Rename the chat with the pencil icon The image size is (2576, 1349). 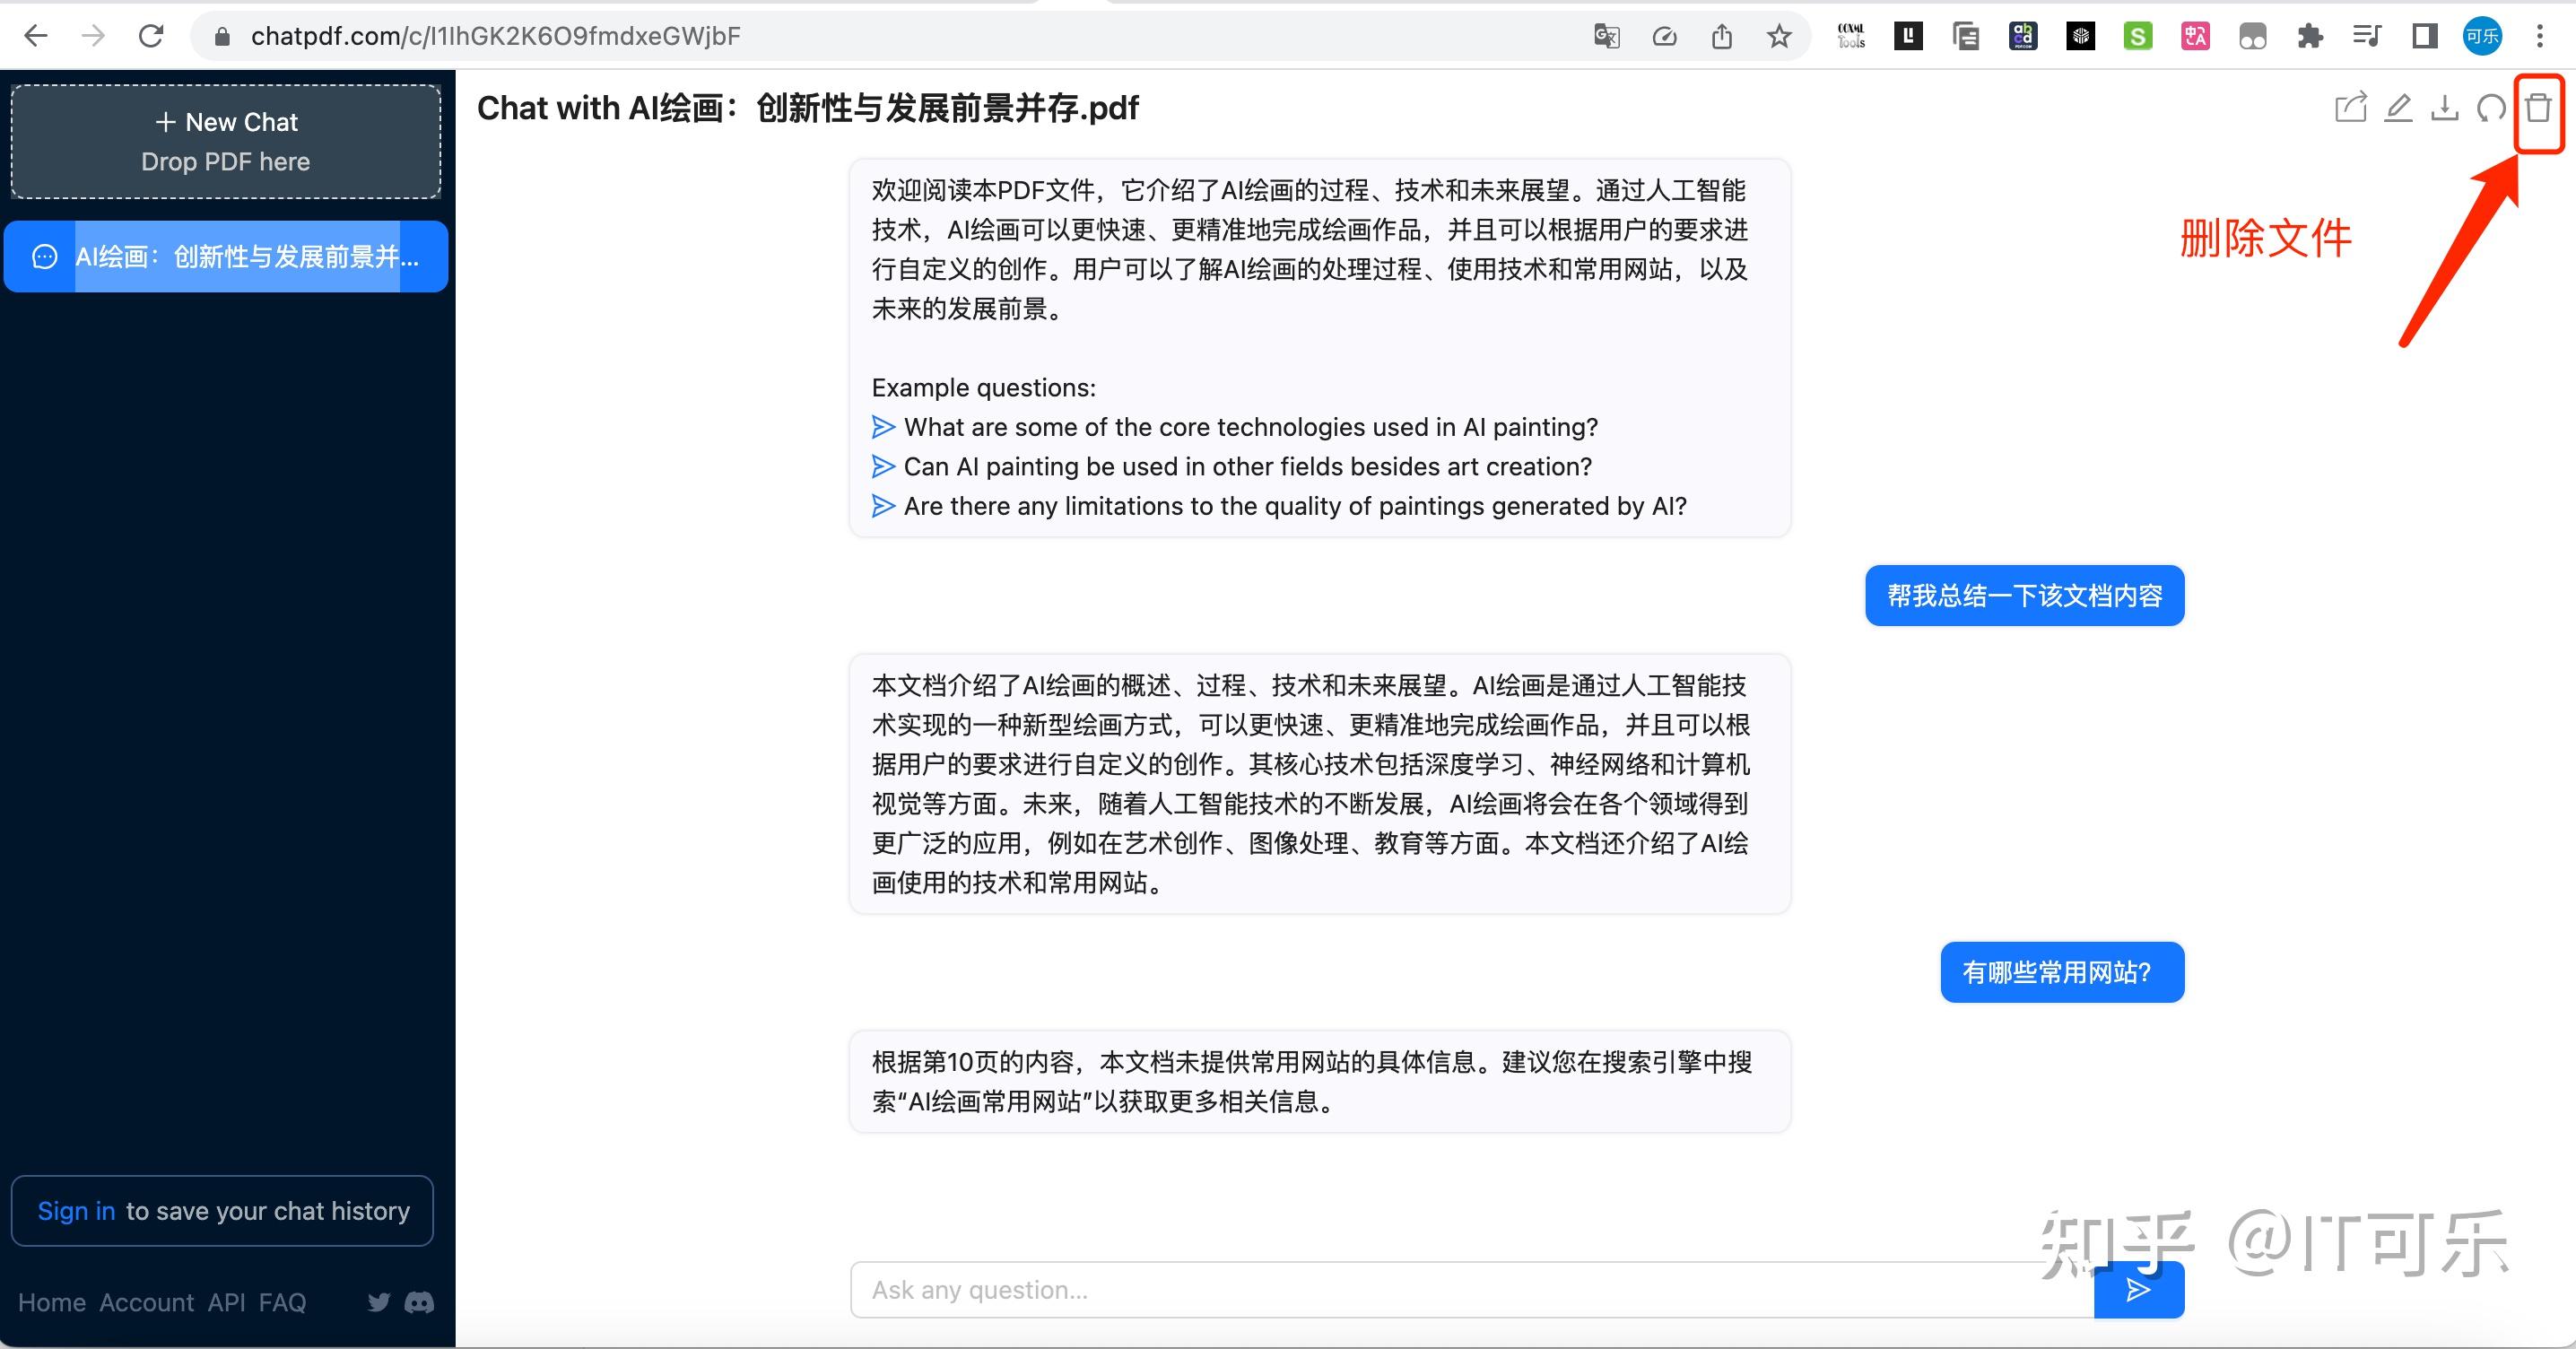tap(2397, 107)
